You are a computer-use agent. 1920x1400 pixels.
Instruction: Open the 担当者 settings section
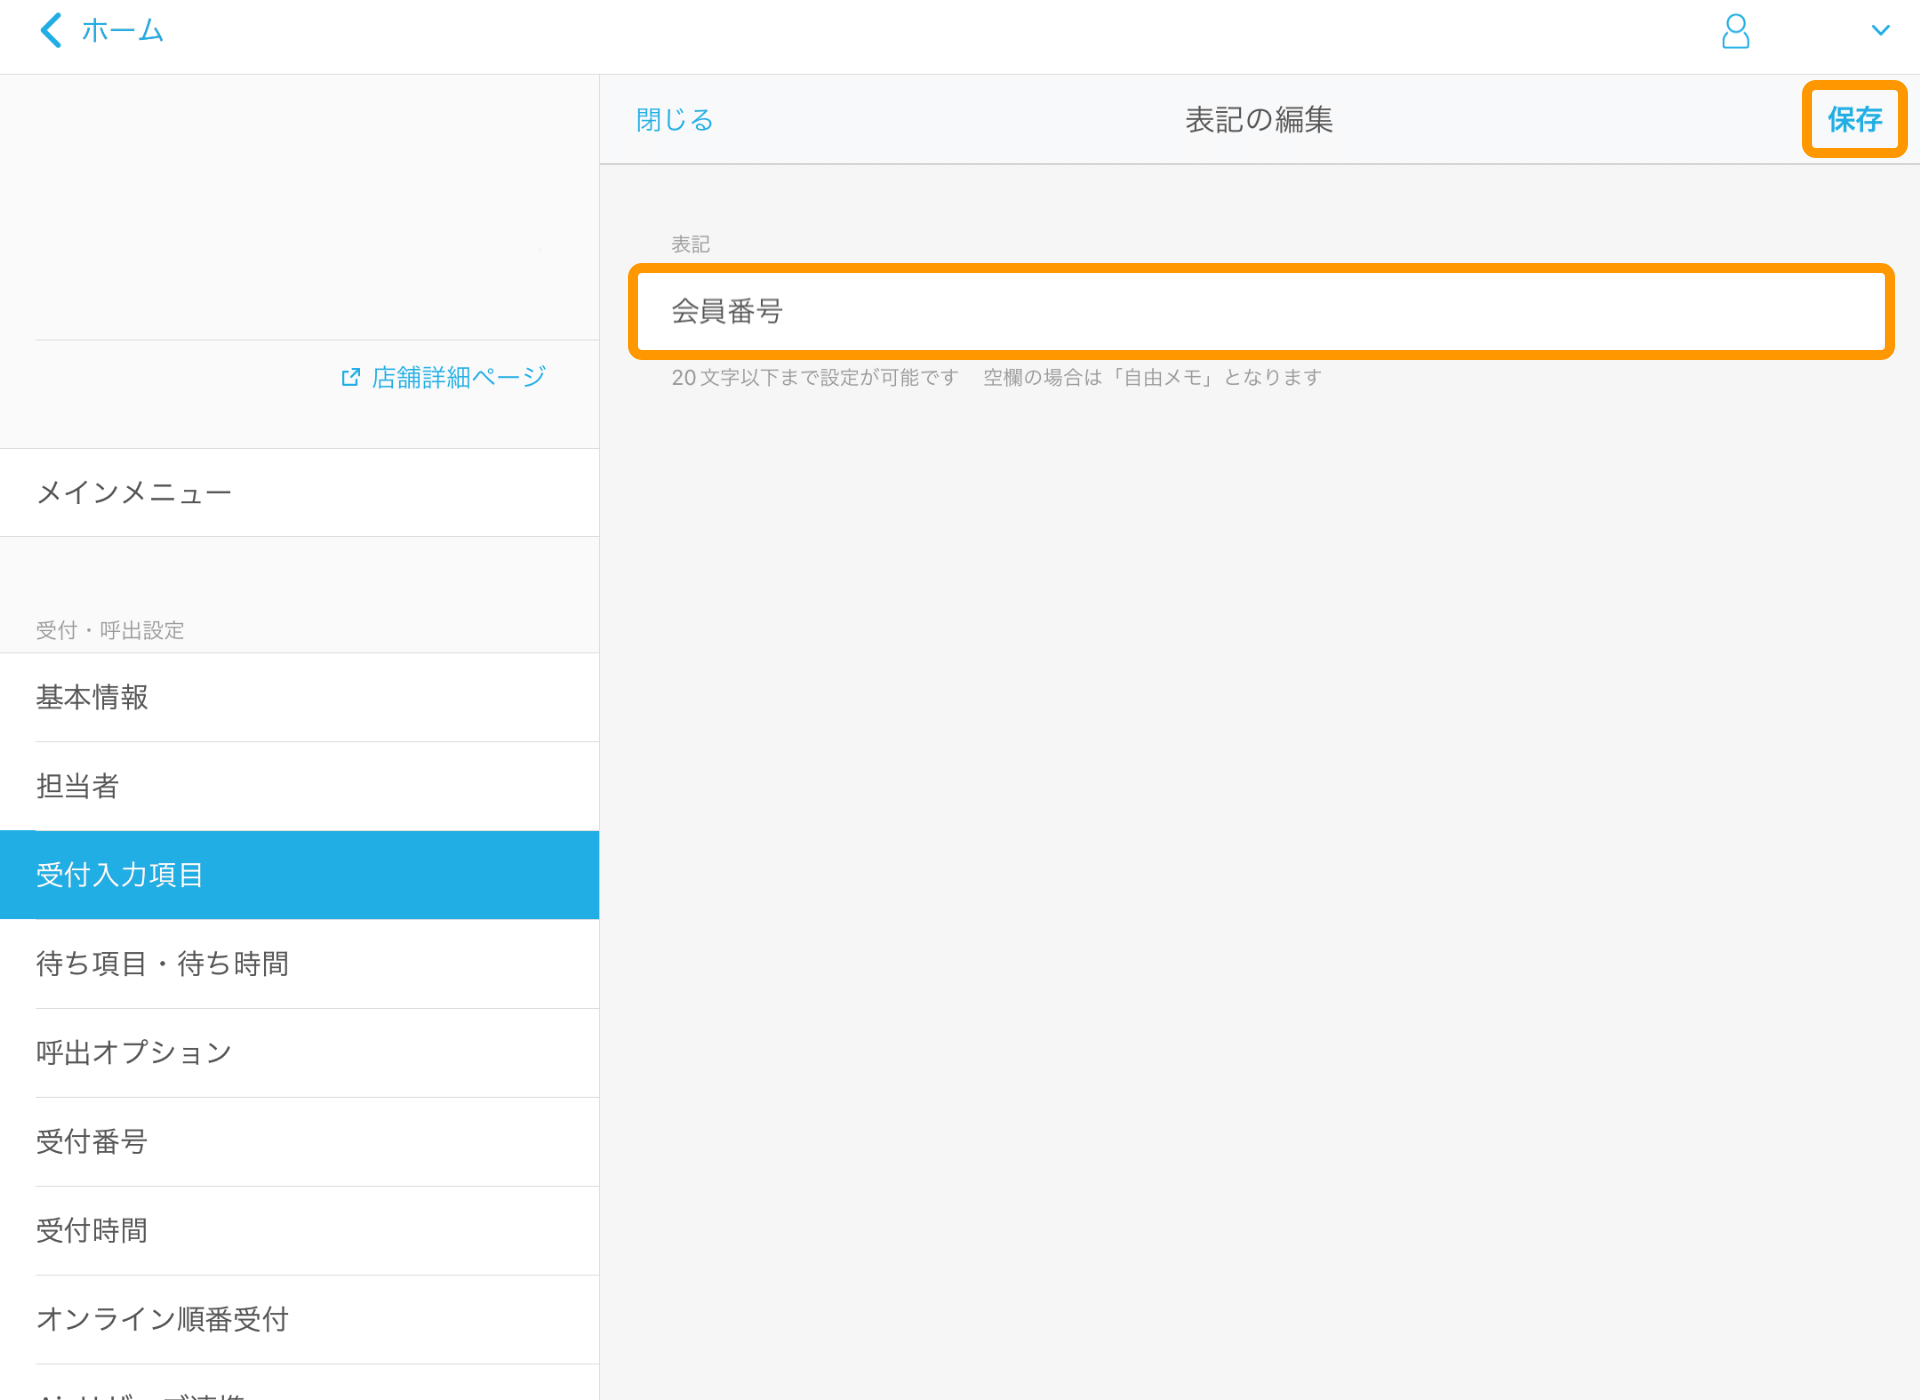coord(76,787)
